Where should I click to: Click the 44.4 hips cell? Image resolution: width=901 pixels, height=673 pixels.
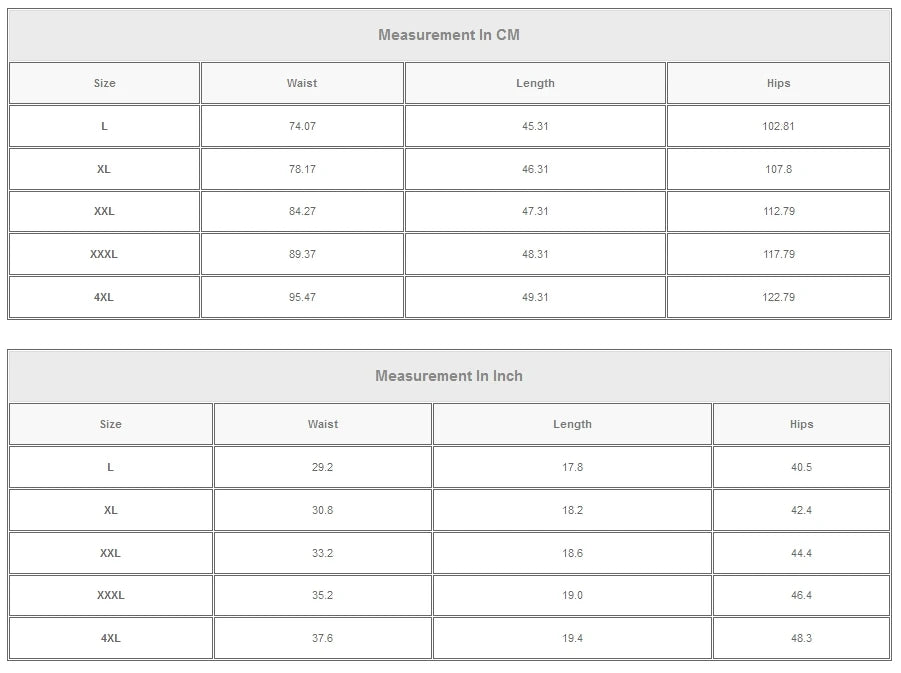click(801, 553)
